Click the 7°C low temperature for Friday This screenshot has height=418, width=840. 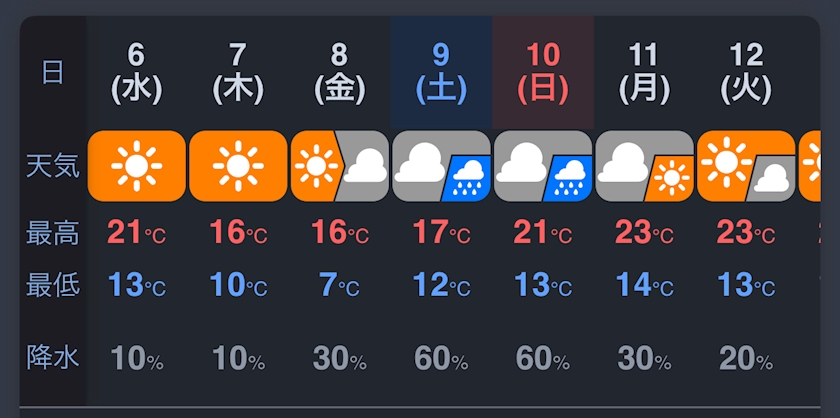[340, 286]
